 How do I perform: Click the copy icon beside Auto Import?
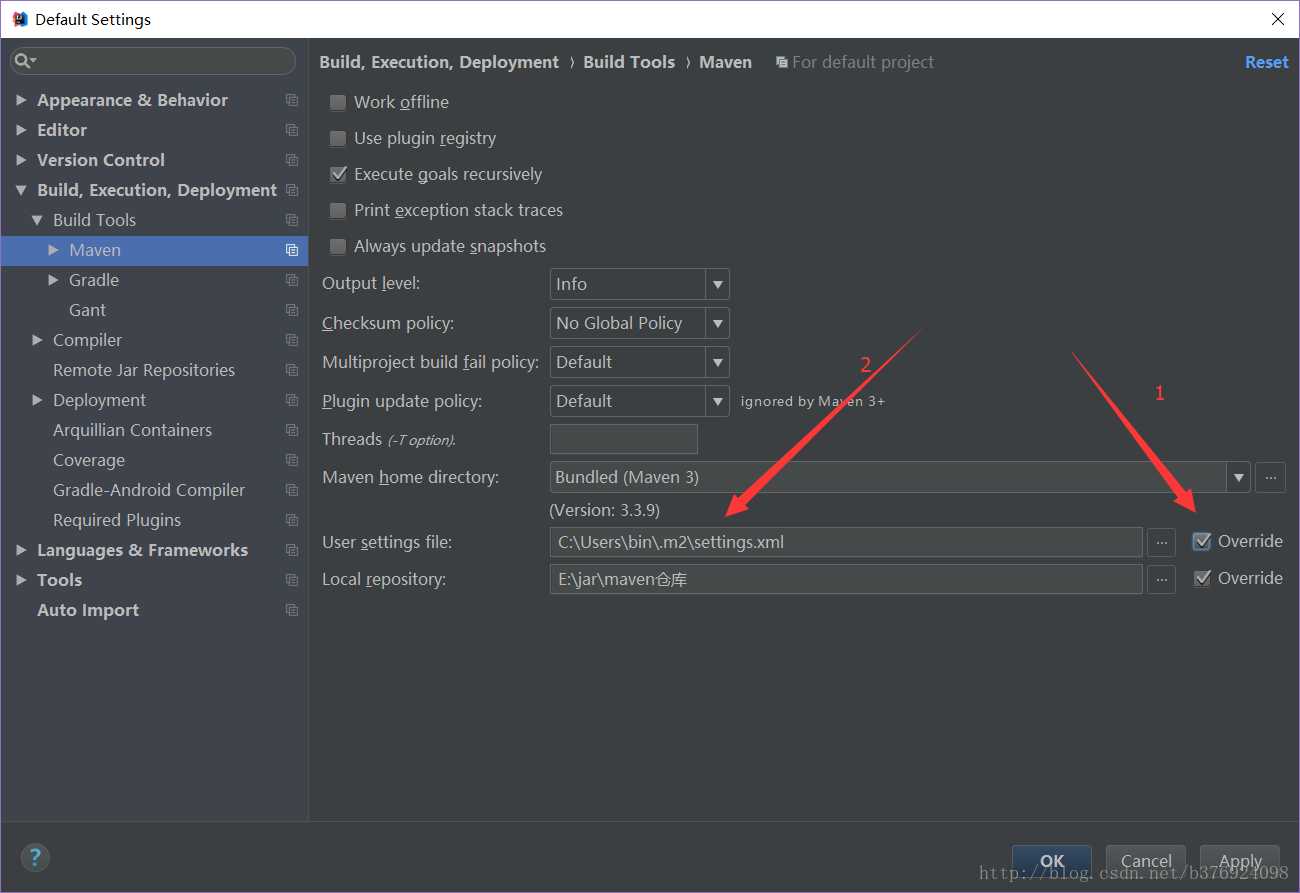(x=292, y=610)
